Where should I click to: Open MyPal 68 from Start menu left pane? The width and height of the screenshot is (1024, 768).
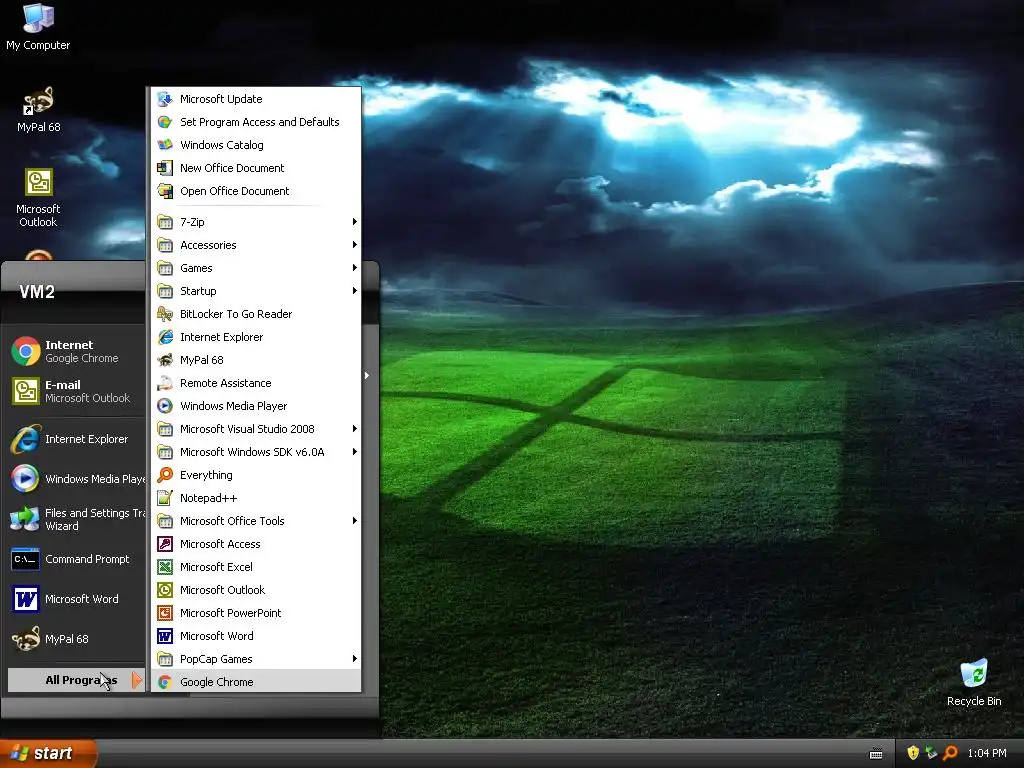point(76,639)
